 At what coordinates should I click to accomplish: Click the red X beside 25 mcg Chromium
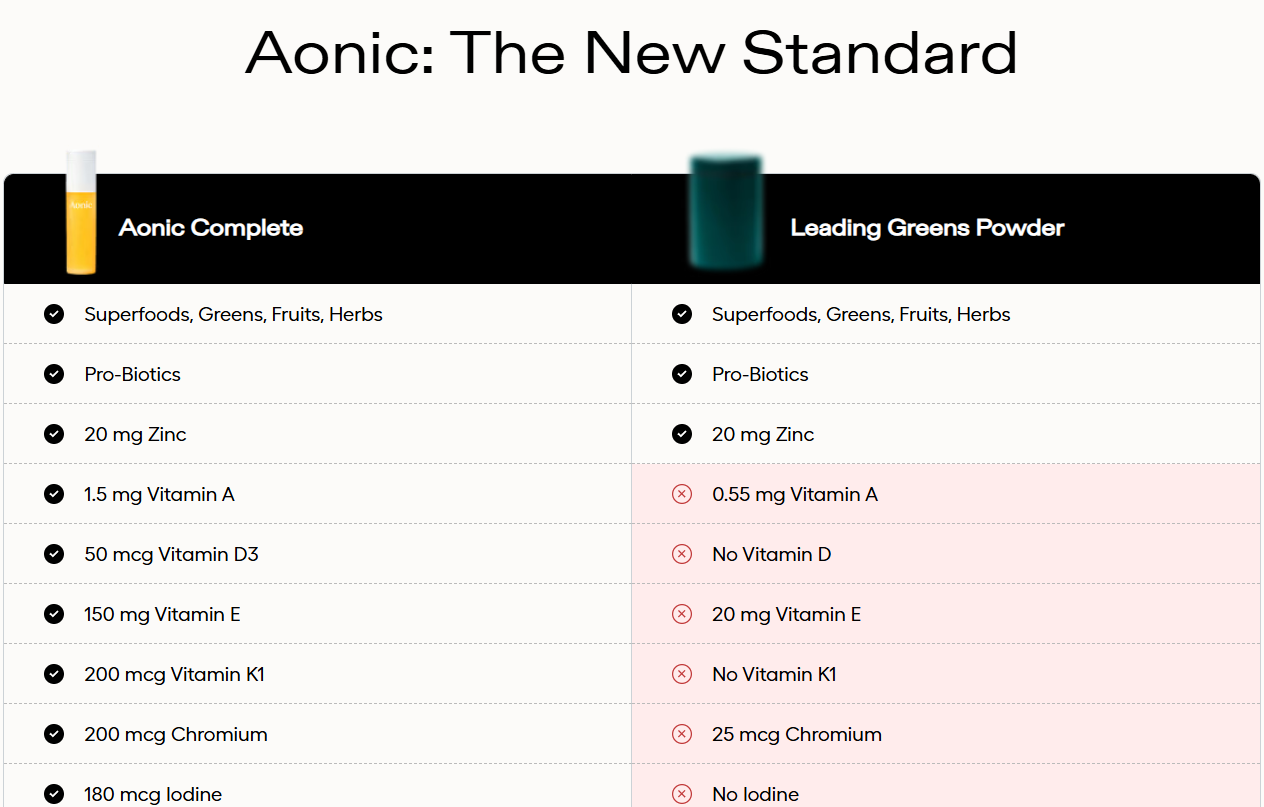682,734
